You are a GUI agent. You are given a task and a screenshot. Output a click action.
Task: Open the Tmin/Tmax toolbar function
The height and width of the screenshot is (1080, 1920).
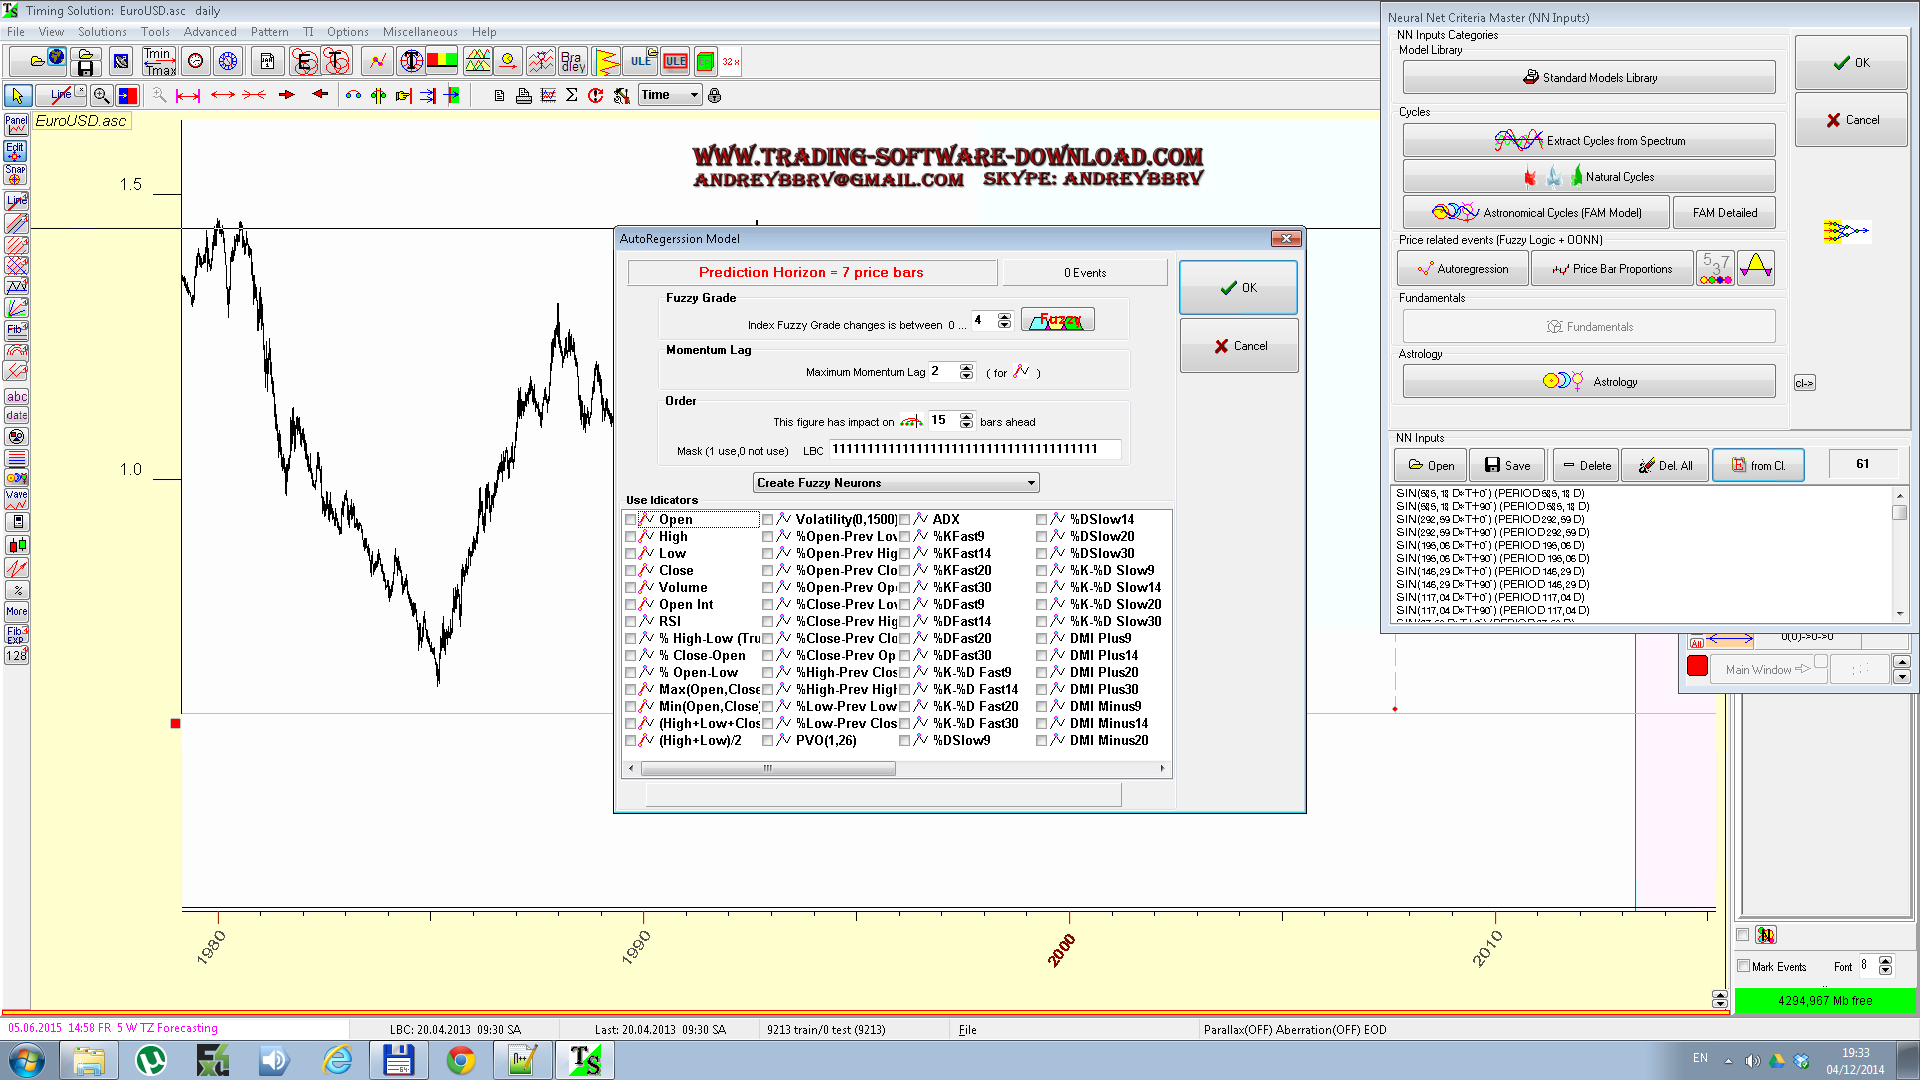click(x=159, y=61)
